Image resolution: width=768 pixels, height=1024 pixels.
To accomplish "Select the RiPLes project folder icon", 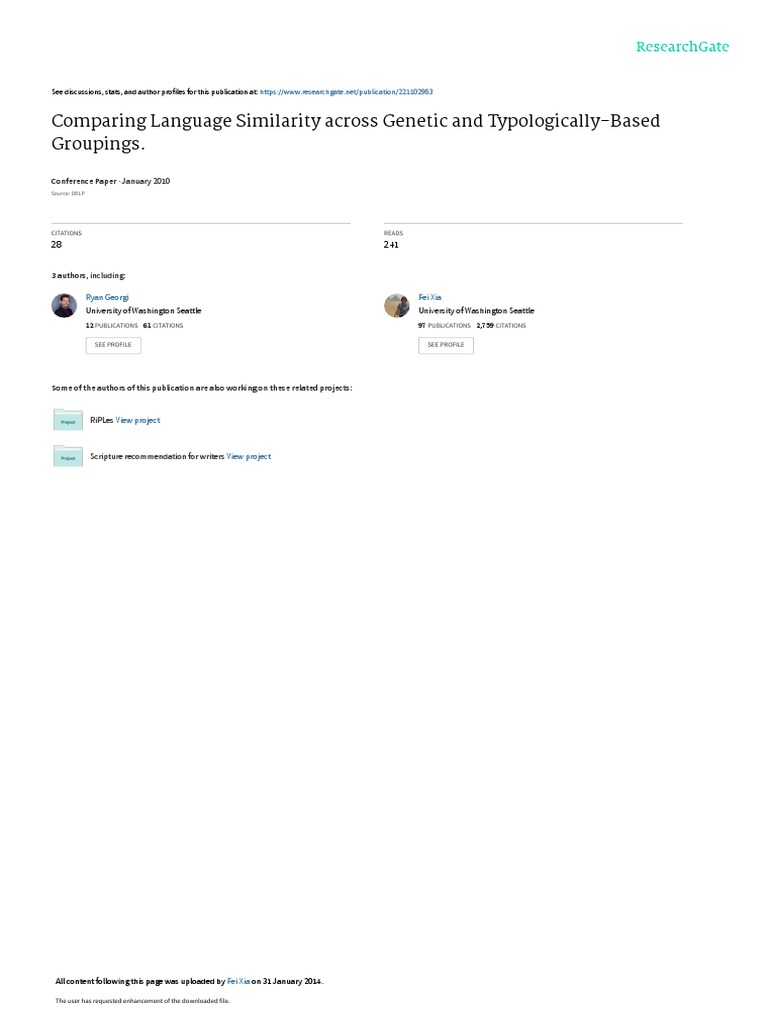I will click(x=68, y=420).
